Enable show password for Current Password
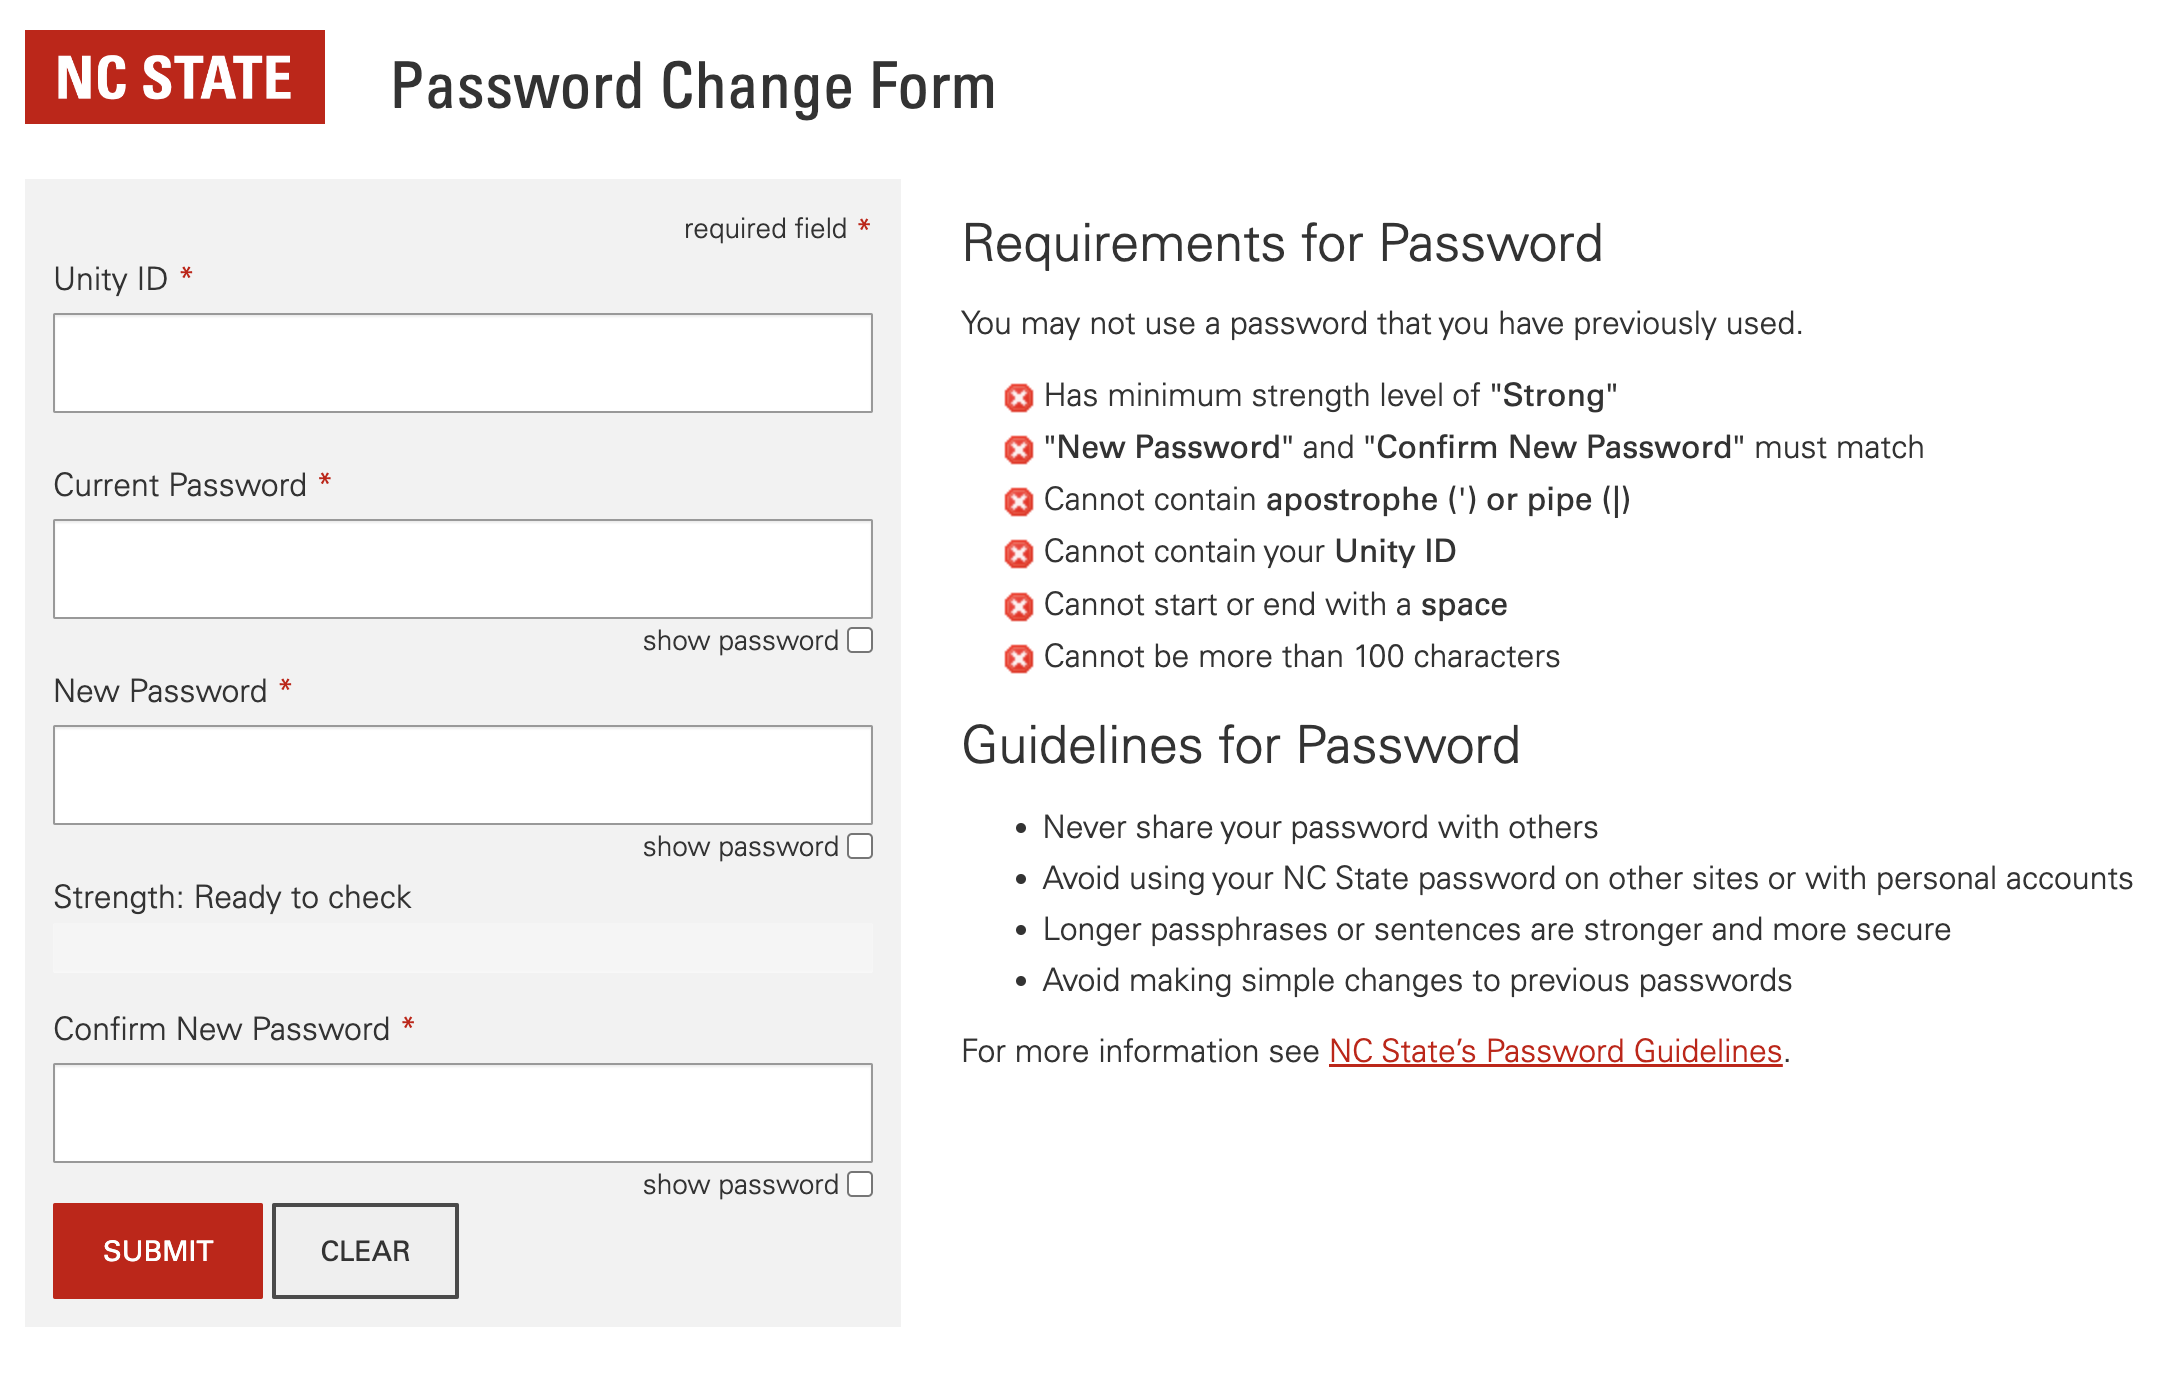Viewport: 2164px width, 1378px height. [860, 641]
